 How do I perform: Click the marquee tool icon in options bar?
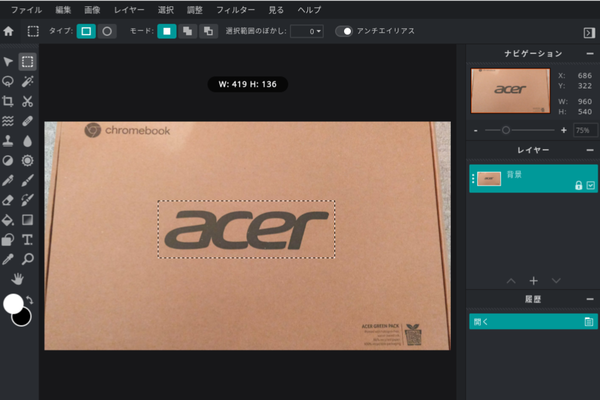click(33, 31)
